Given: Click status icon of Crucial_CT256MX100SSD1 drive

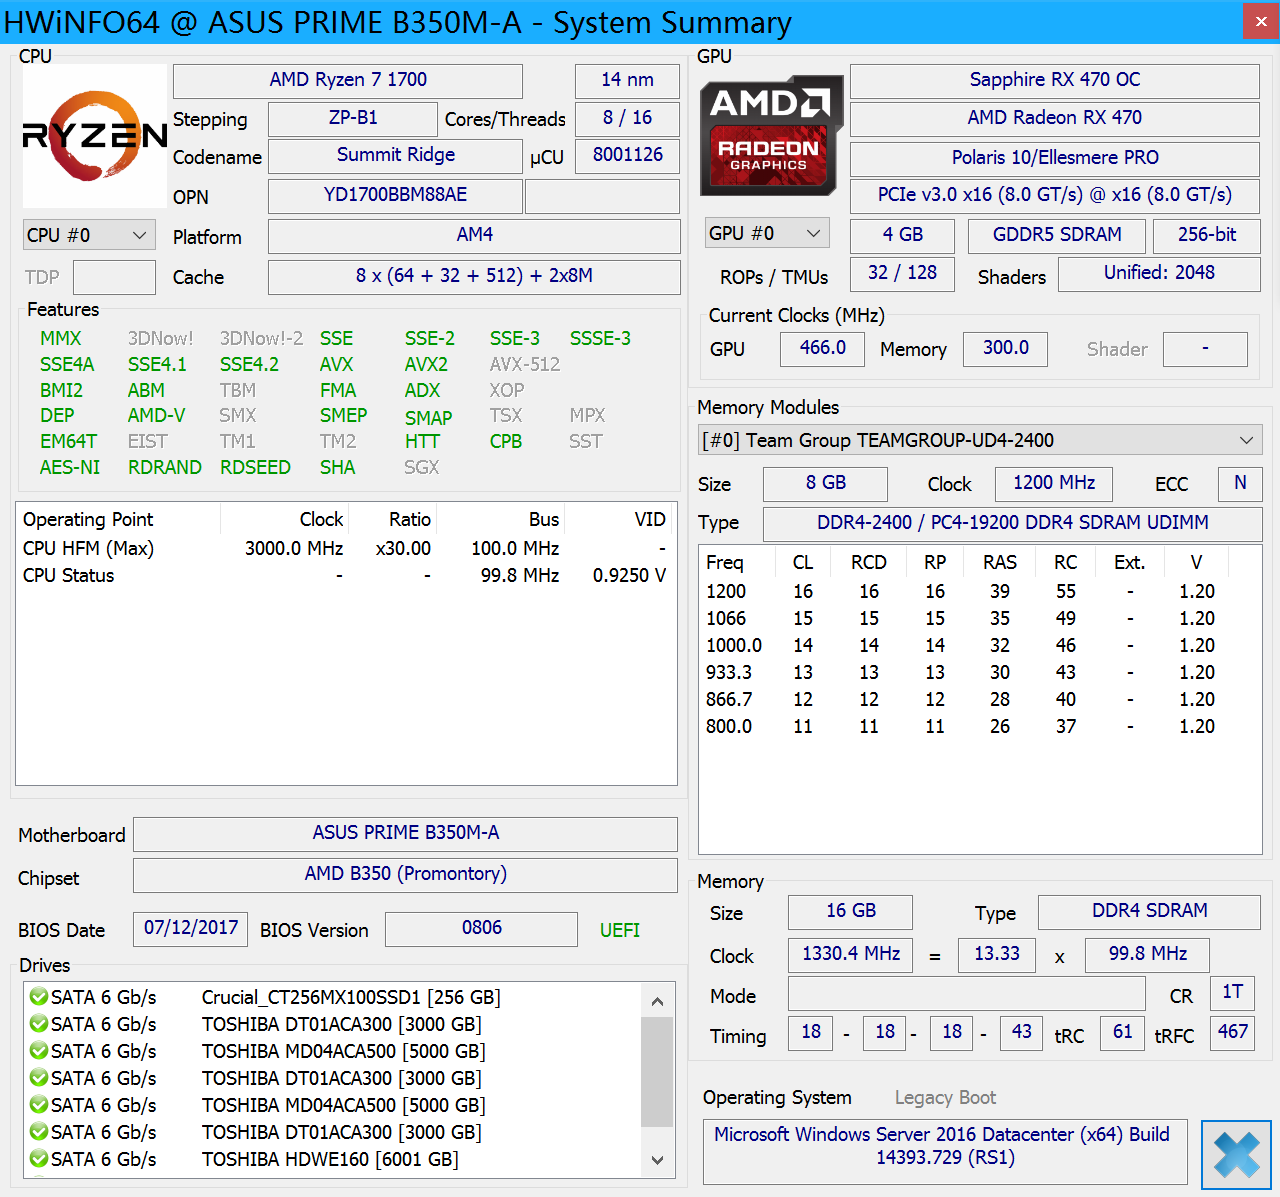Looking at the screenshot, I should pyautogui.click(x=39, y=997).
